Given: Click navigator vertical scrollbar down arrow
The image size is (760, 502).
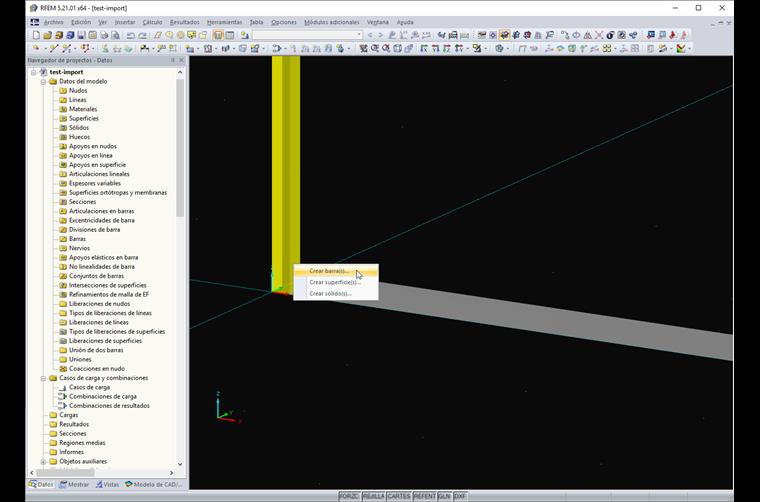Looking at the screenshot, I should (x=180, y=464).
